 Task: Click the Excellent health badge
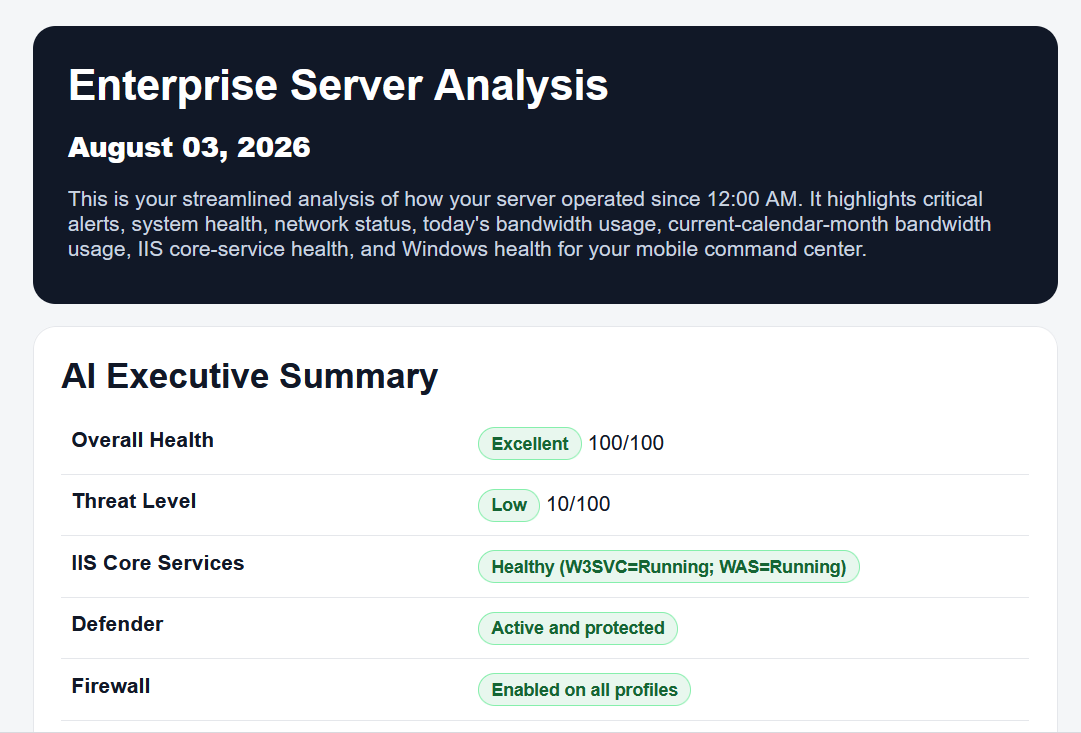pos(529,443)
